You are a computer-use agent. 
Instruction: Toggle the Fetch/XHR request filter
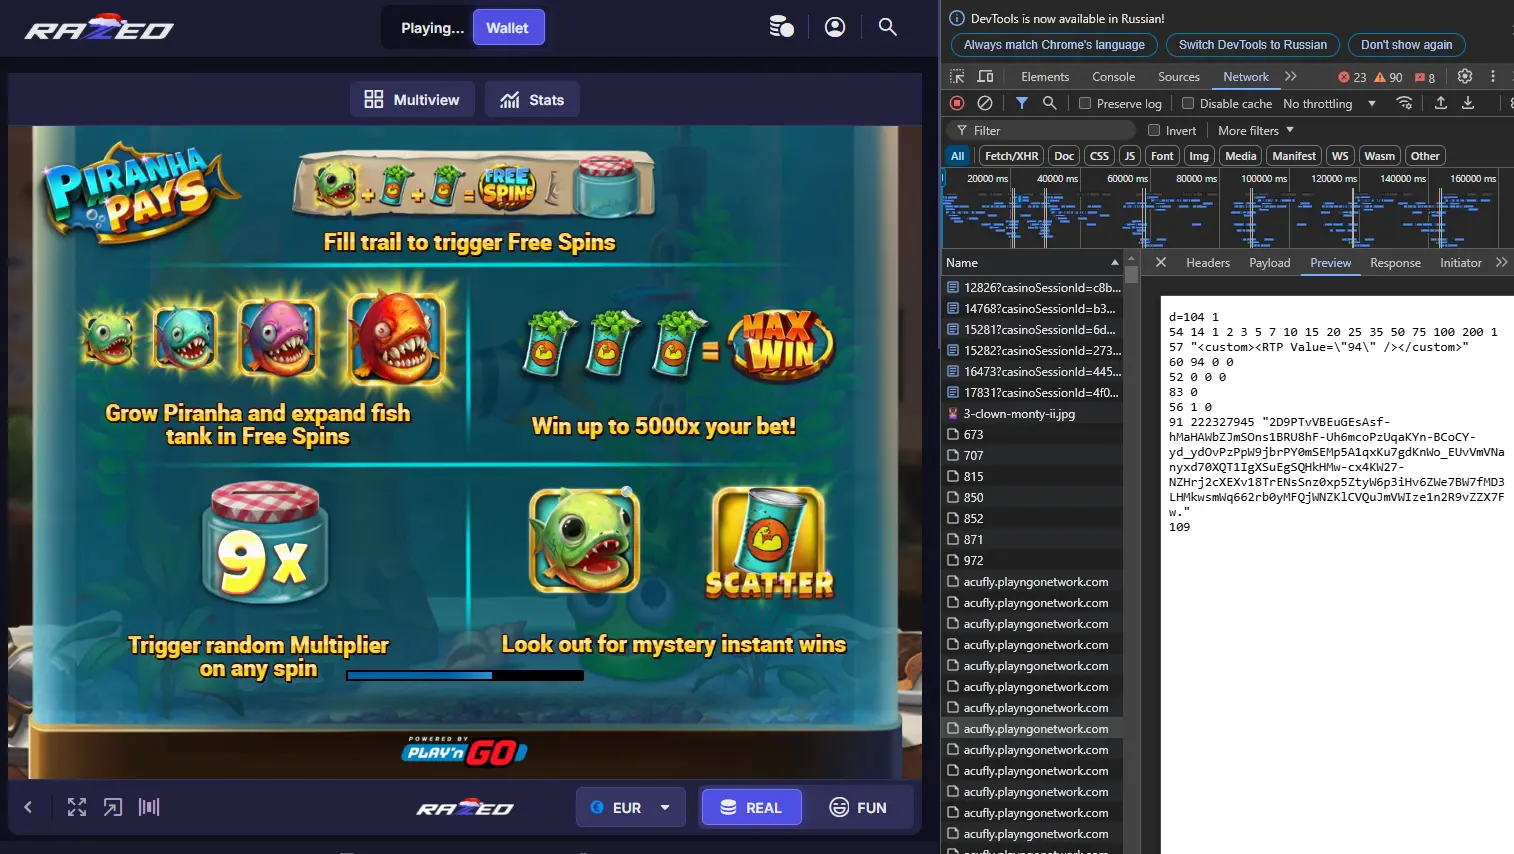click(x=1011, y=156)
